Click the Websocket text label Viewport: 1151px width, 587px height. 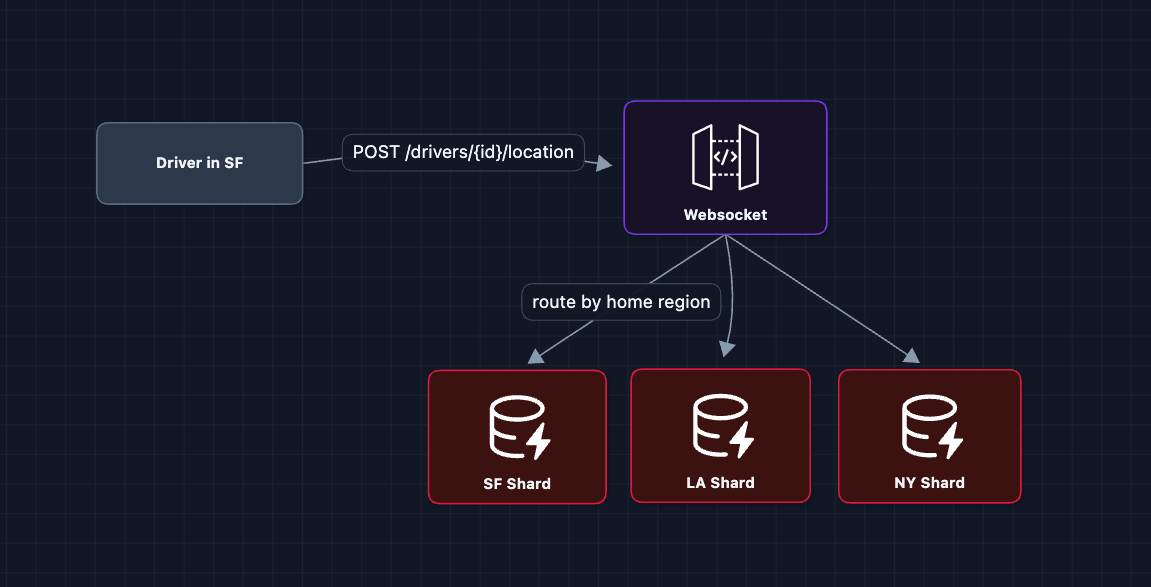(x=725, y=214)
